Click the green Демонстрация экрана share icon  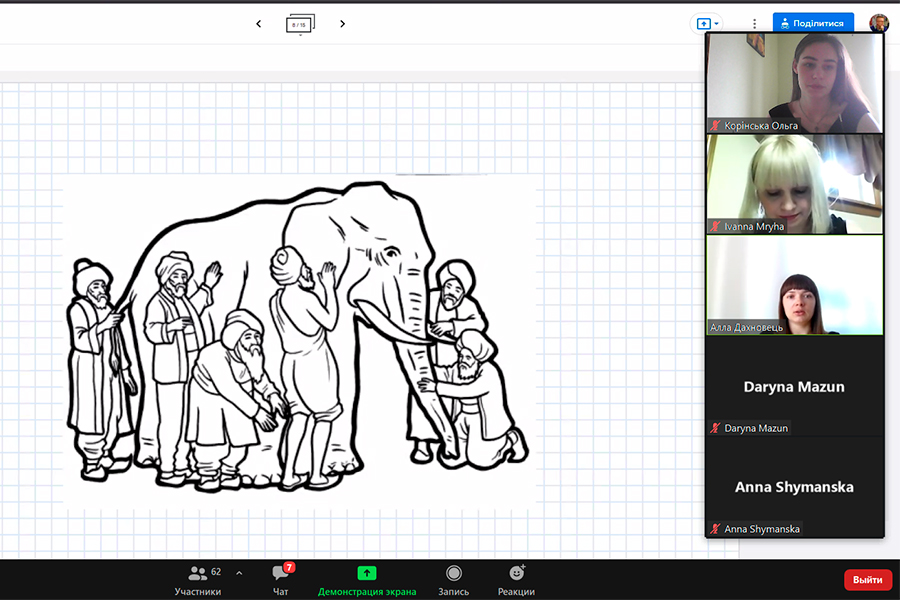tap(367, 573)
